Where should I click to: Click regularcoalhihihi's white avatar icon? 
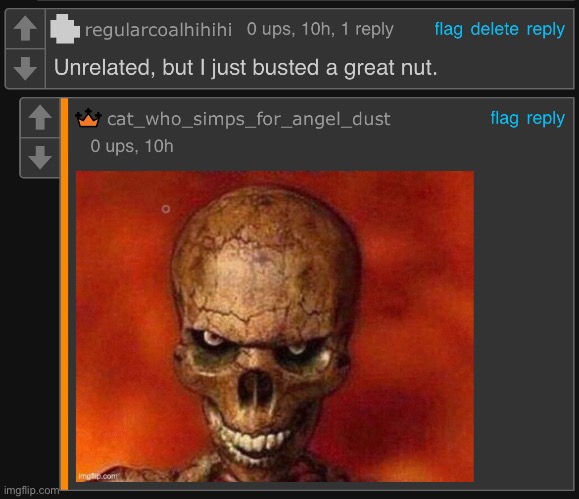65,29
